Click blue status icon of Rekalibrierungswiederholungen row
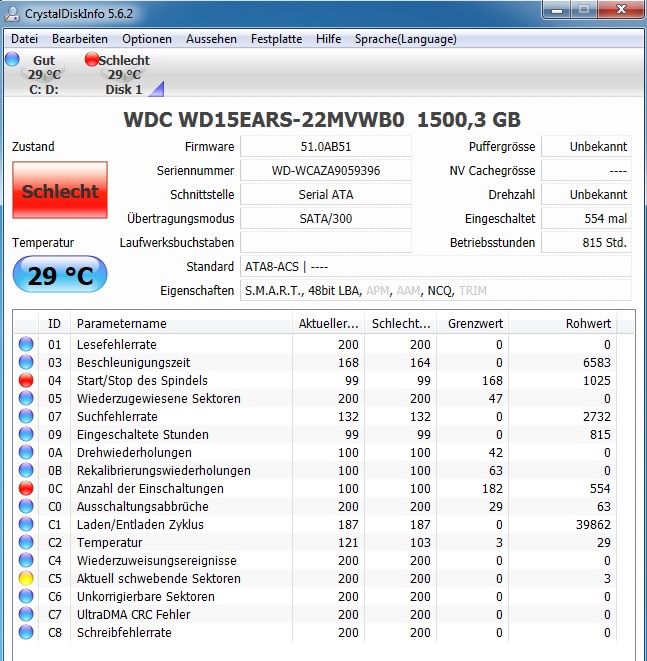 point(26,470)
